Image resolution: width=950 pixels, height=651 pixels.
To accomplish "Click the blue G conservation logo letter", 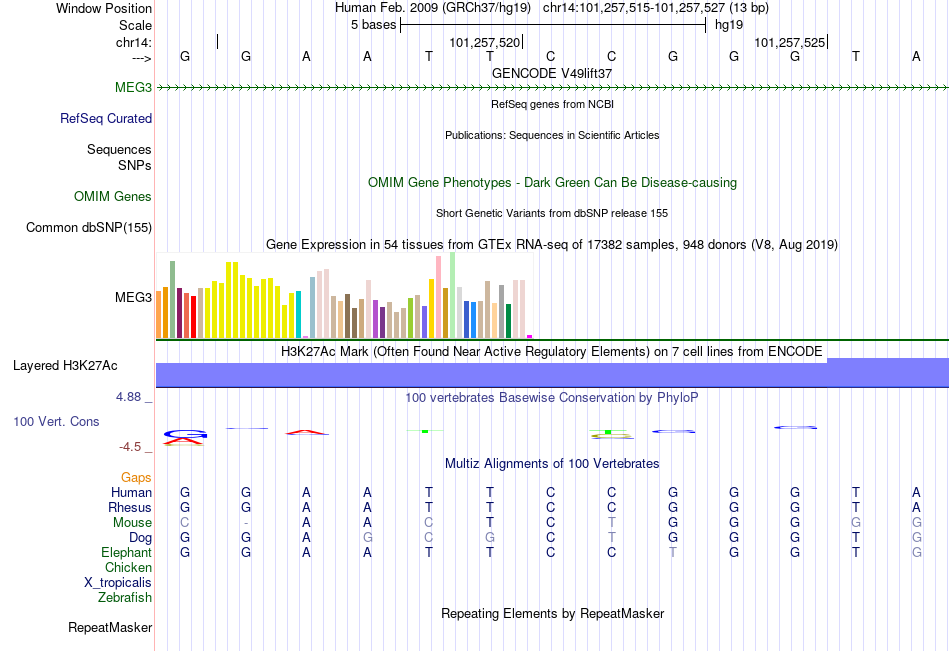I will tap(185, 434).
